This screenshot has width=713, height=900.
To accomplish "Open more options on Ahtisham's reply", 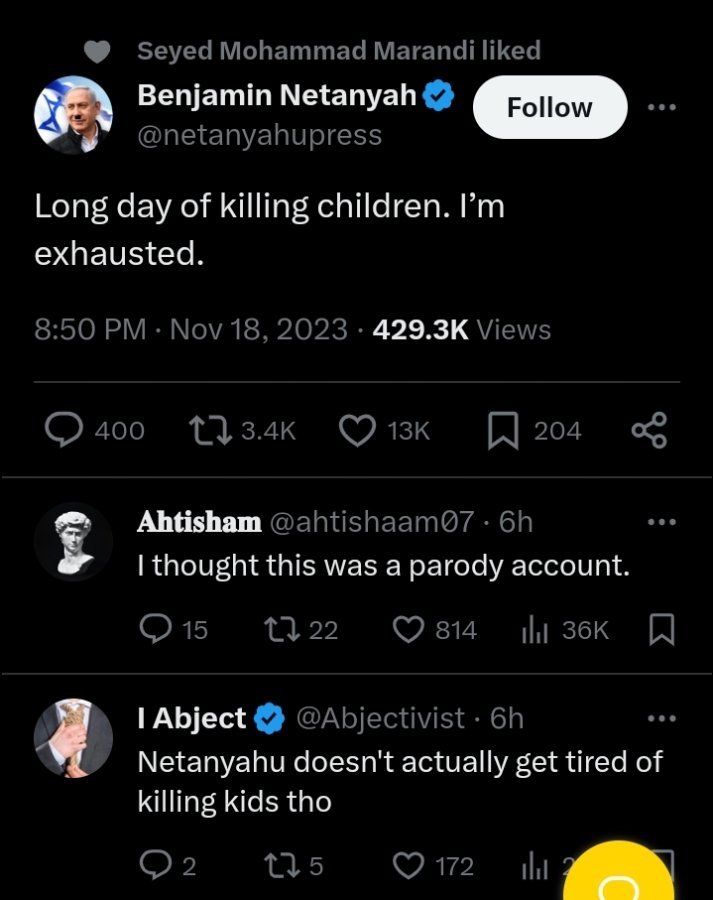I will click(661, 521).
